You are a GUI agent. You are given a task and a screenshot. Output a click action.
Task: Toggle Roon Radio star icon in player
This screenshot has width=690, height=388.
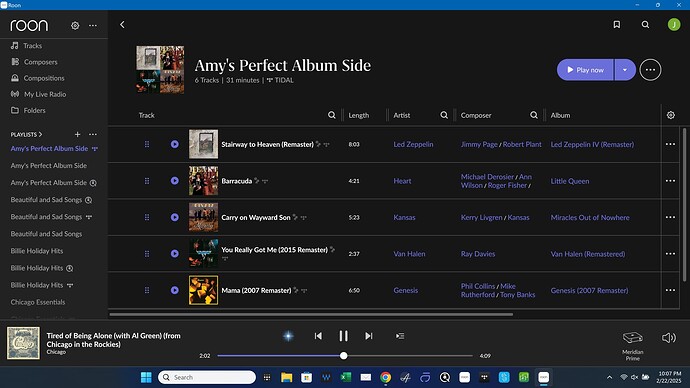(288, 336)
